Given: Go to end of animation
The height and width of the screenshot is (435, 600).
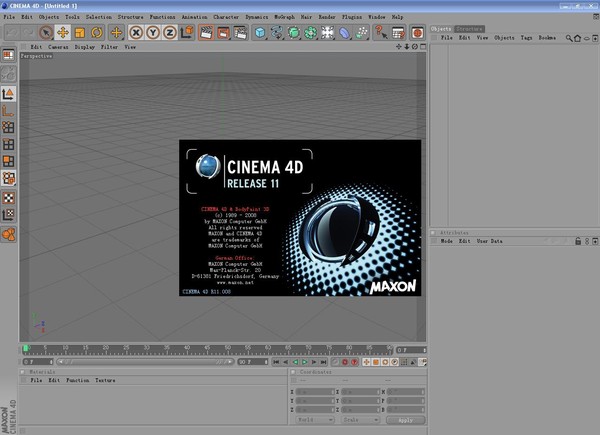Looking at the screenshot, I should pos(324,362).
